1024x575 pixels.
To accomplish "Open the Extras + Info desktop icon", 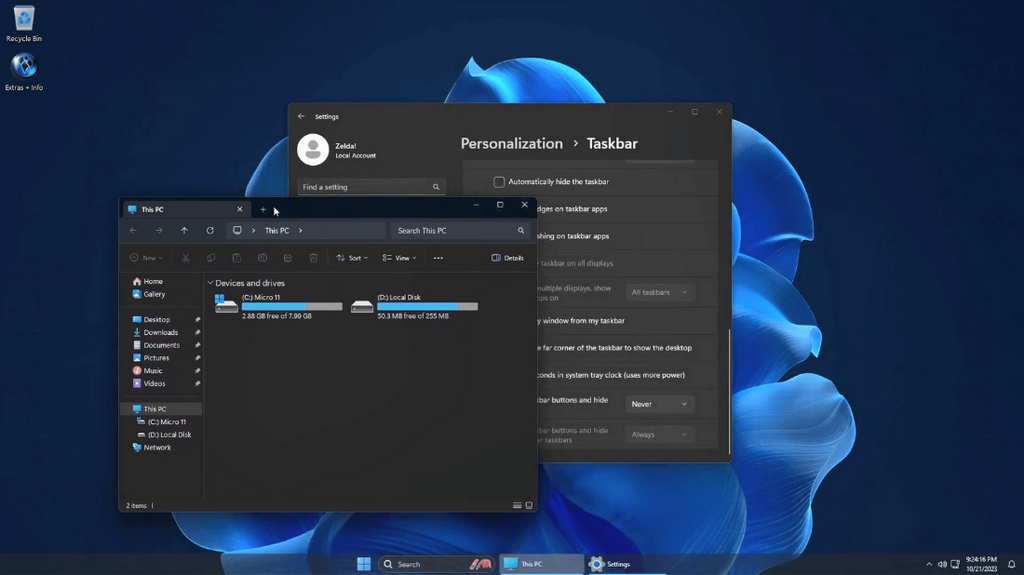I will tap(24, 72).
